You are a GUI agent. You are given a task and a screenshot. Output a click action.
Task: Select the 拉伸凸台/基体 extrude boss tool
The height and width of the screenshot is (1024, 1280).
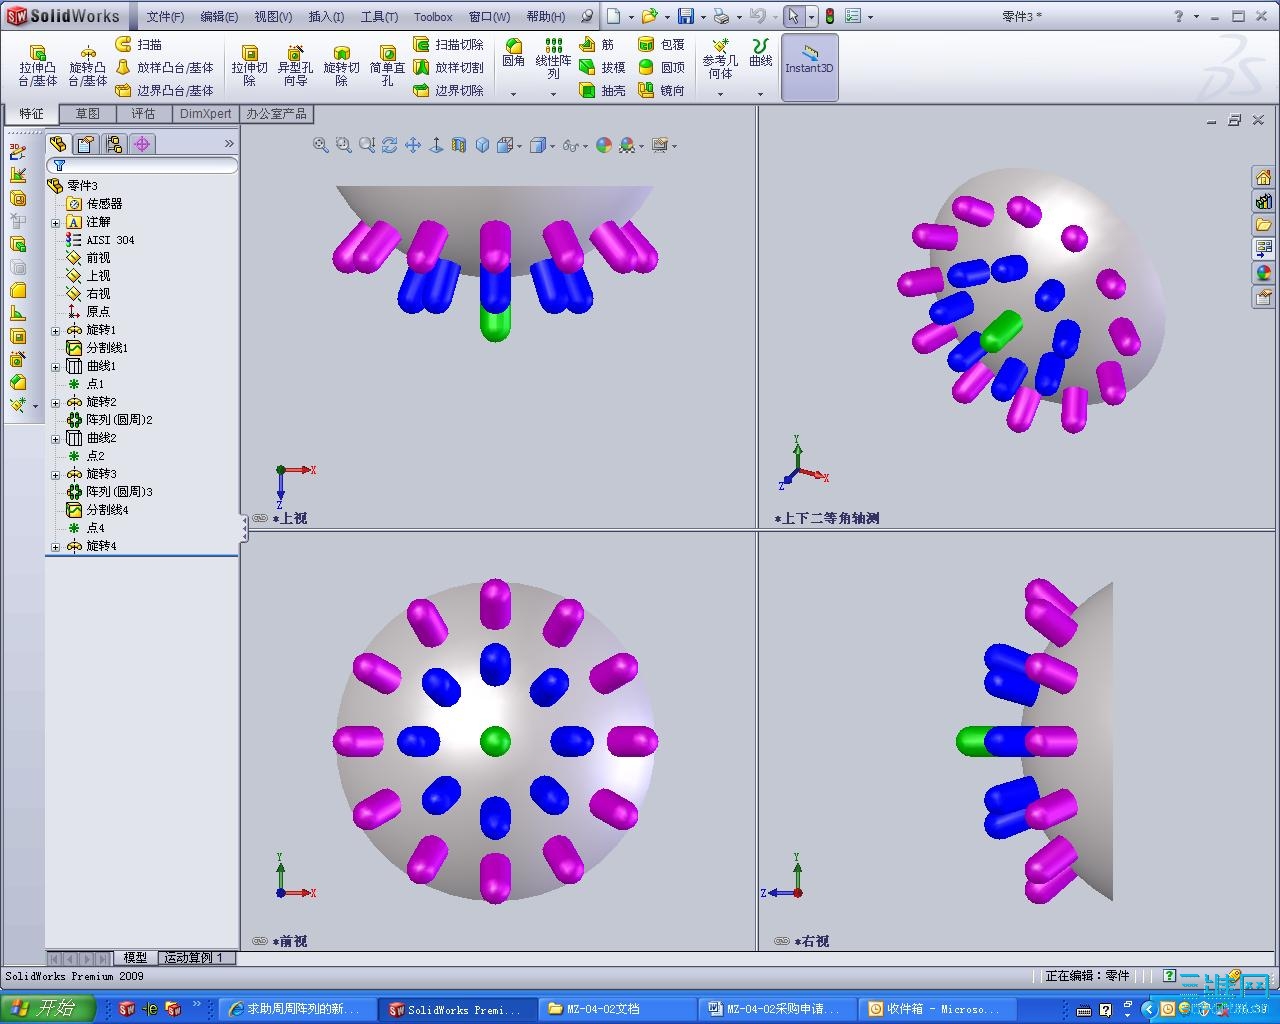coord(37,66)
